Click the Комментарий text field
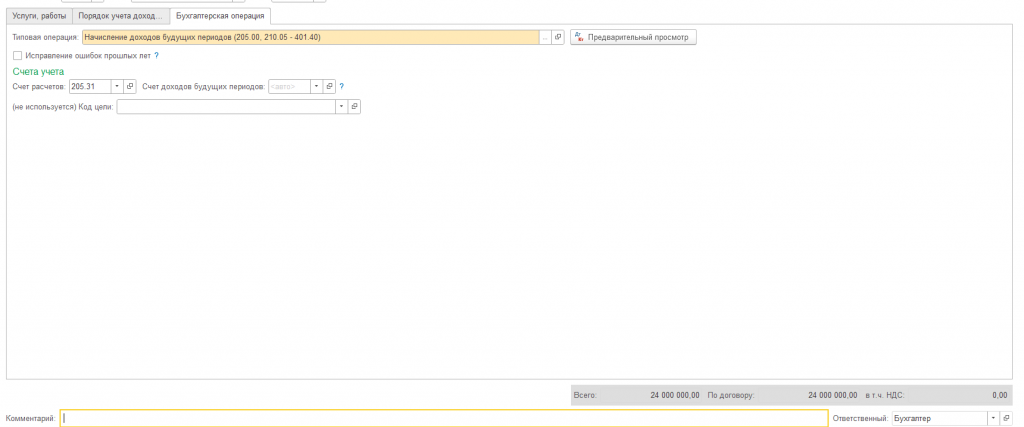This screenshot has width=1024, height=427. click(x=444, y=419)
